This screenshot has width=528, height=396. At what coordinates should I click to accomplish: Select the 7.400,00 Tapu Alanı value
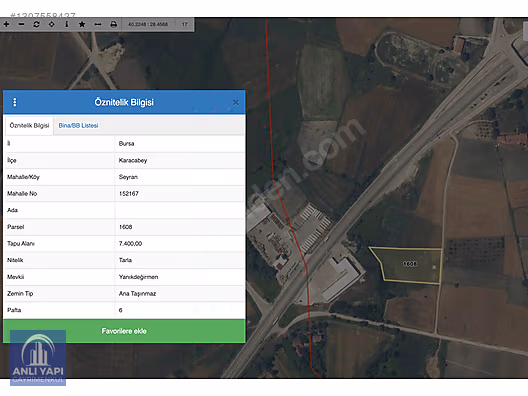click(179, 243)
